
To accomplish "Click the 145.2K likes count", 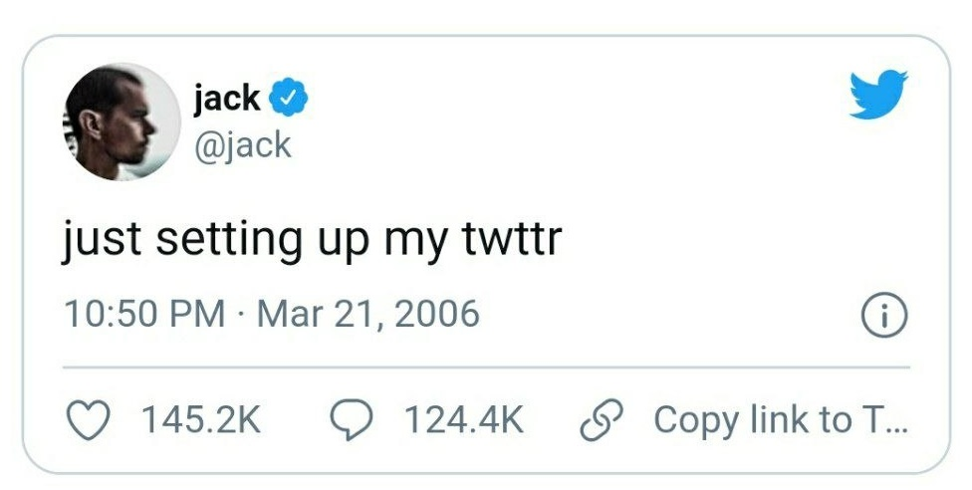I will 200,420.
